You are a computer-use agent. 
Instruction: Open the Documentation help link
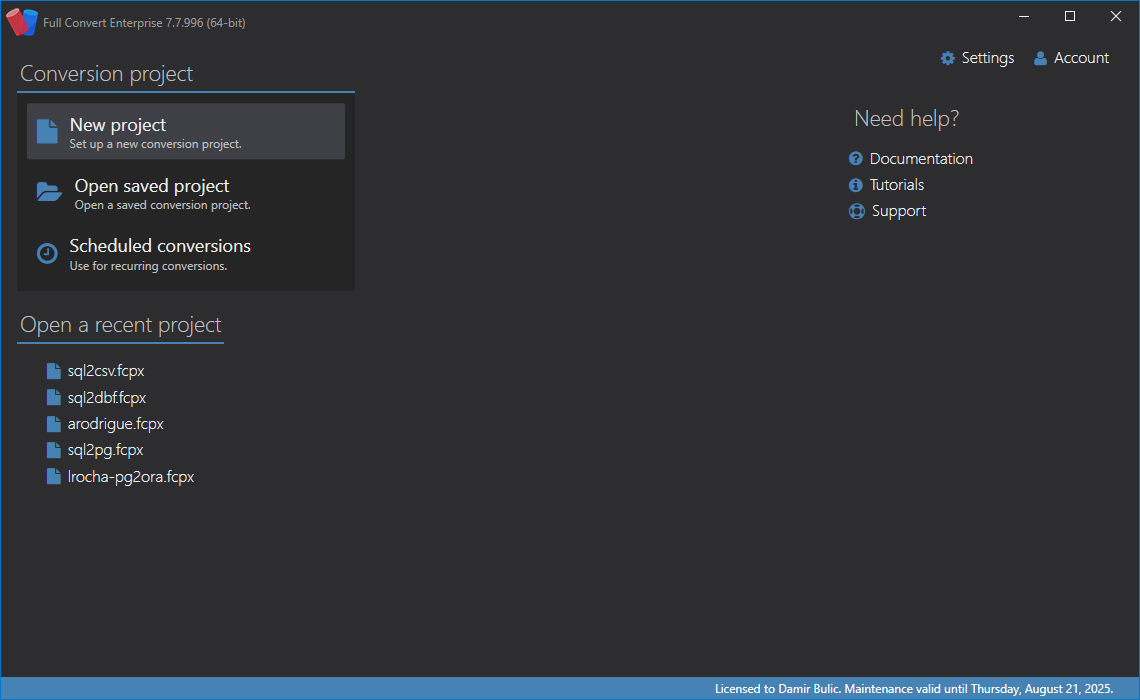click(921, 159)
